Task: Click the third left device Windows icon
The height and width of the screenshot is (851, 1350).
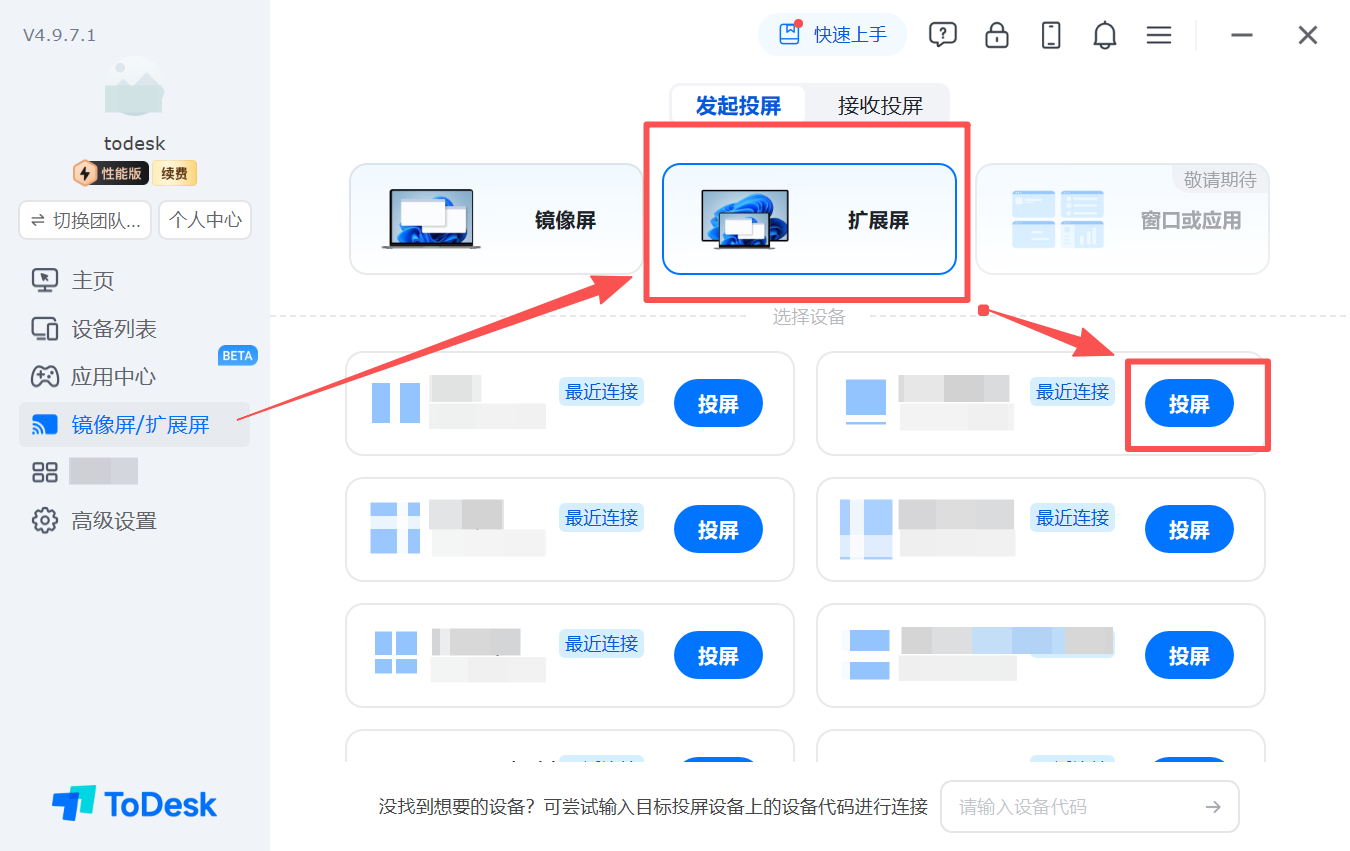Action: point(396,653)
